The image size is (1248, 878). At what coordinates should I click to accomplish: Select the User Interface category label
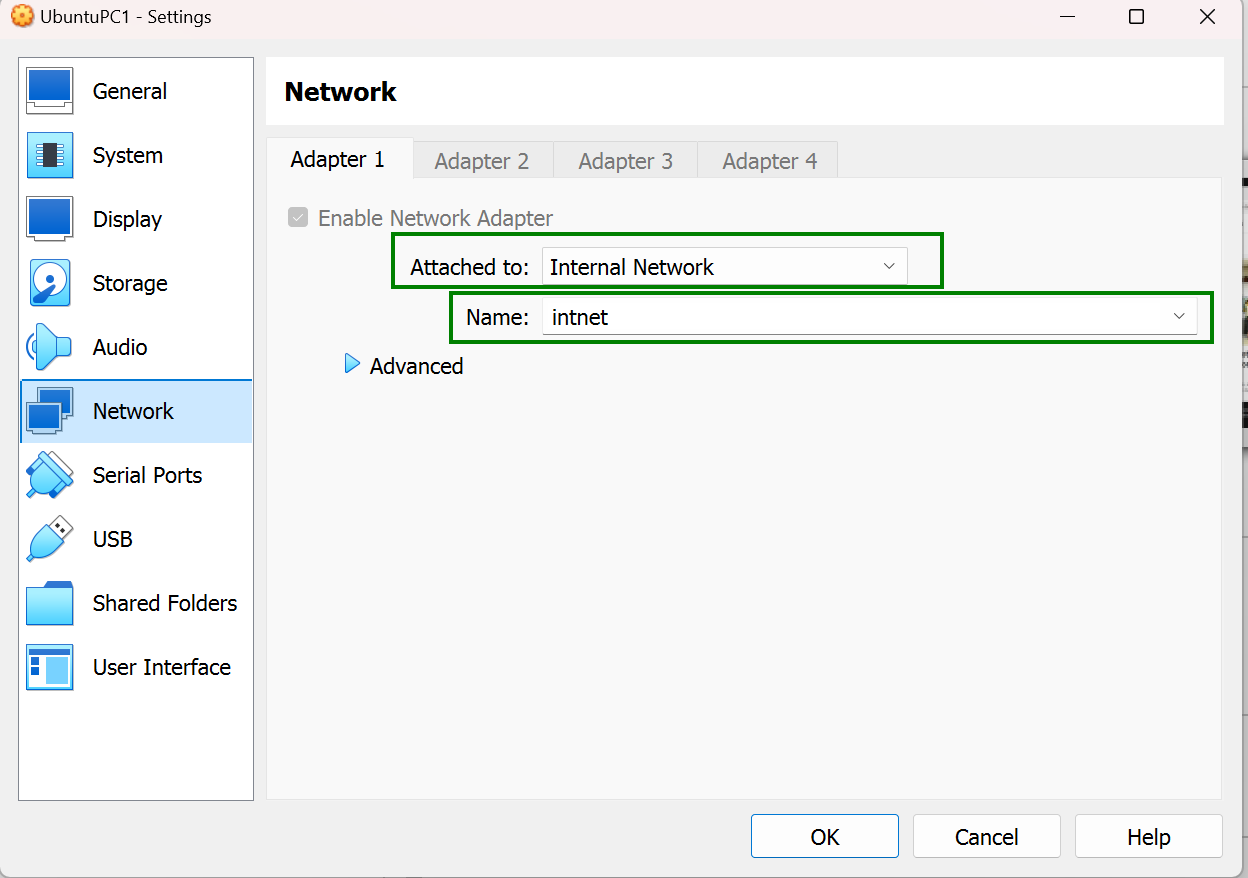162,667
